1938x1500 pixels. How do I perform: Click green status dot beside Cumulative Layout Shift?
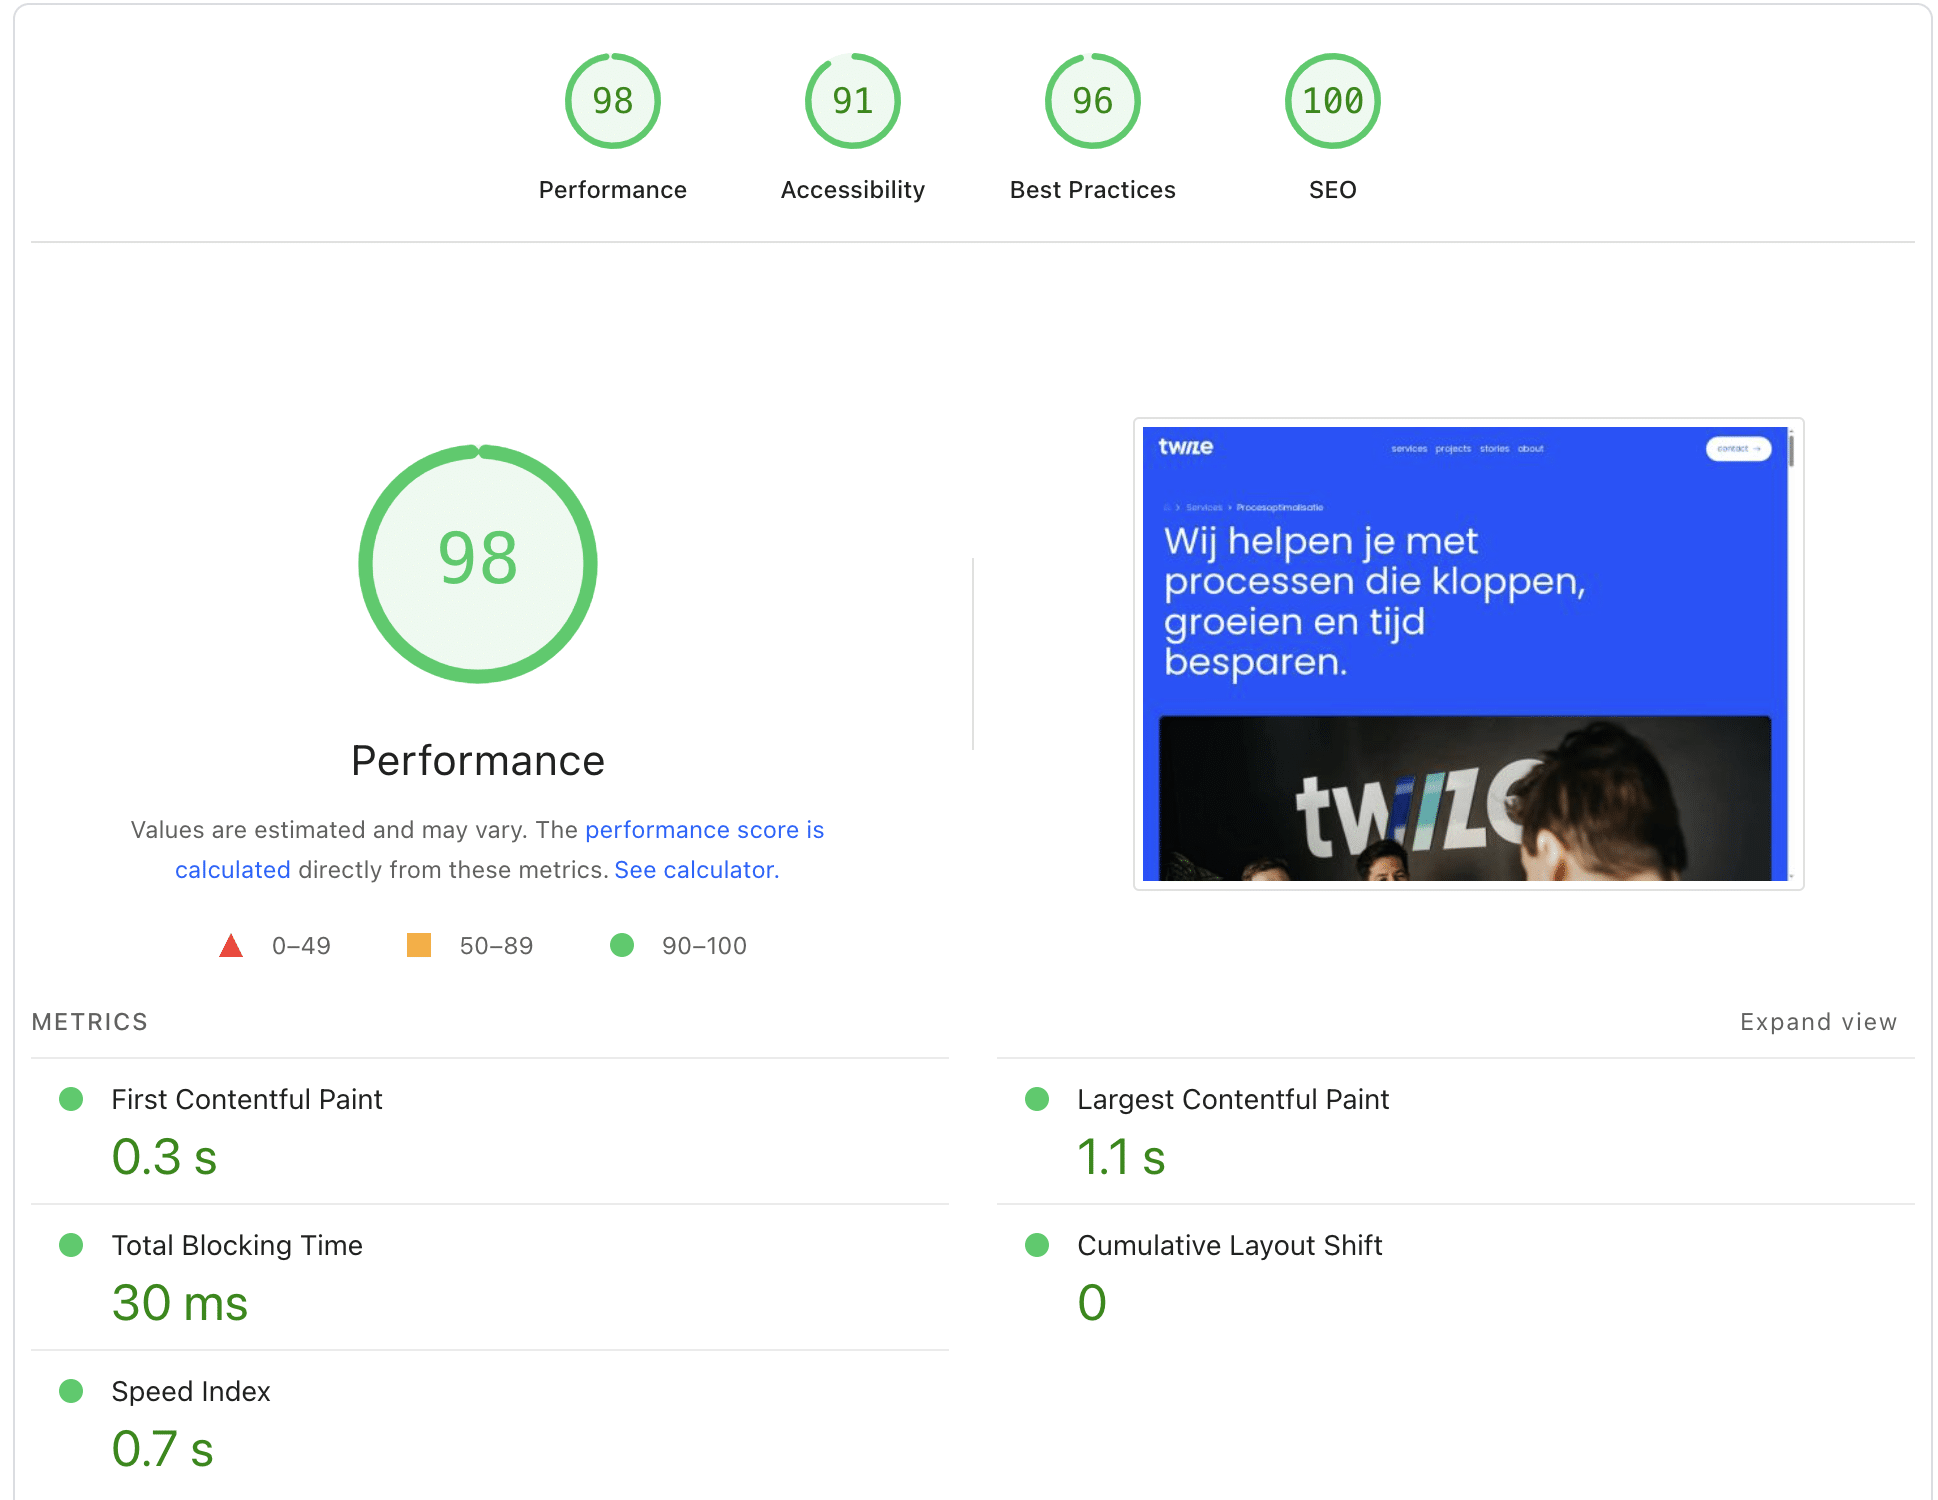coord(1037,1245)
